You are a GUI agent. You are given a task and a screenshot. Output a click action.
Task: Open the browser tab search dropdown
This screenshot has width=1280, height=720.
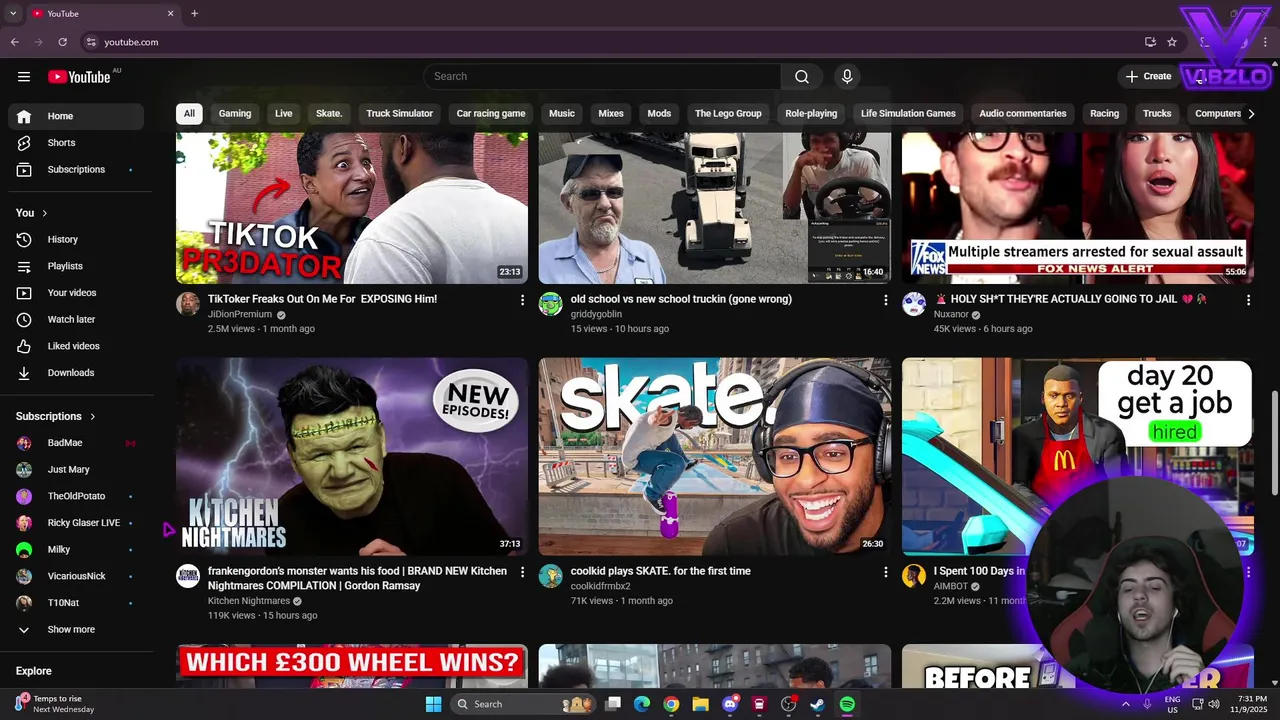tap(13, 13)
